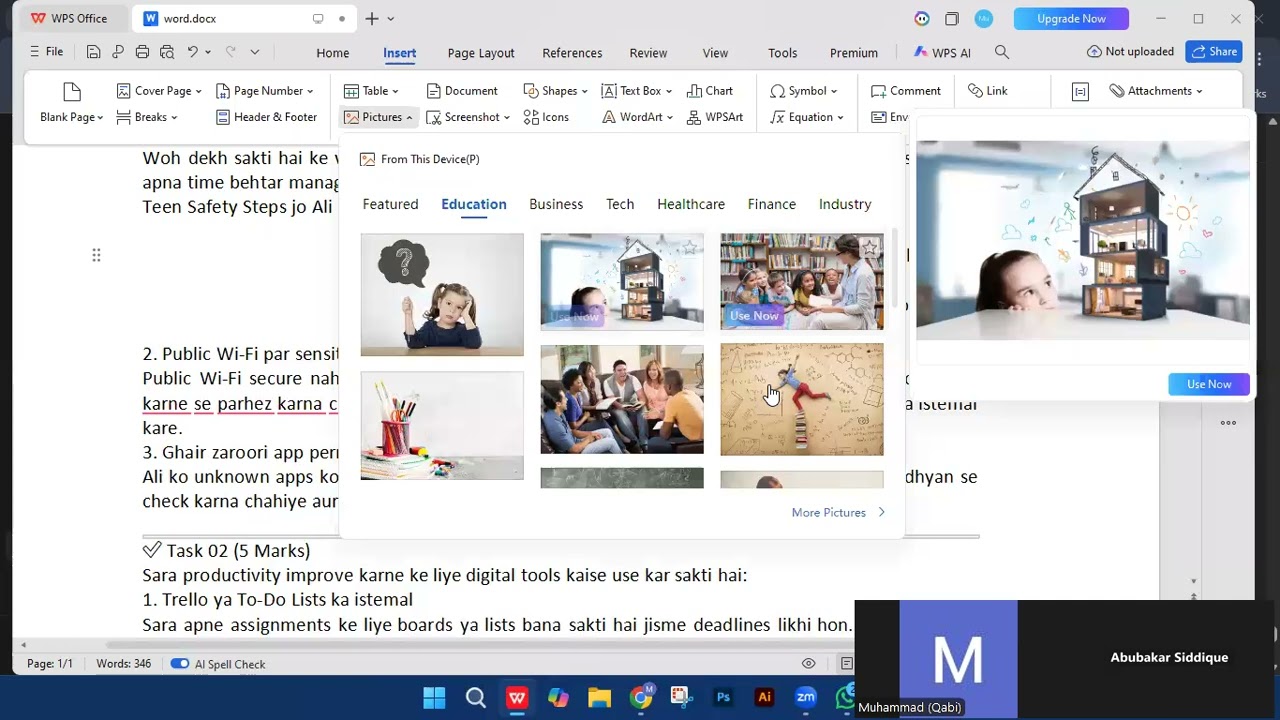The width and height of the screenshot is (1280, 720).
Task: Click Use Now in the preview pane
Action: pos(1209,384)
